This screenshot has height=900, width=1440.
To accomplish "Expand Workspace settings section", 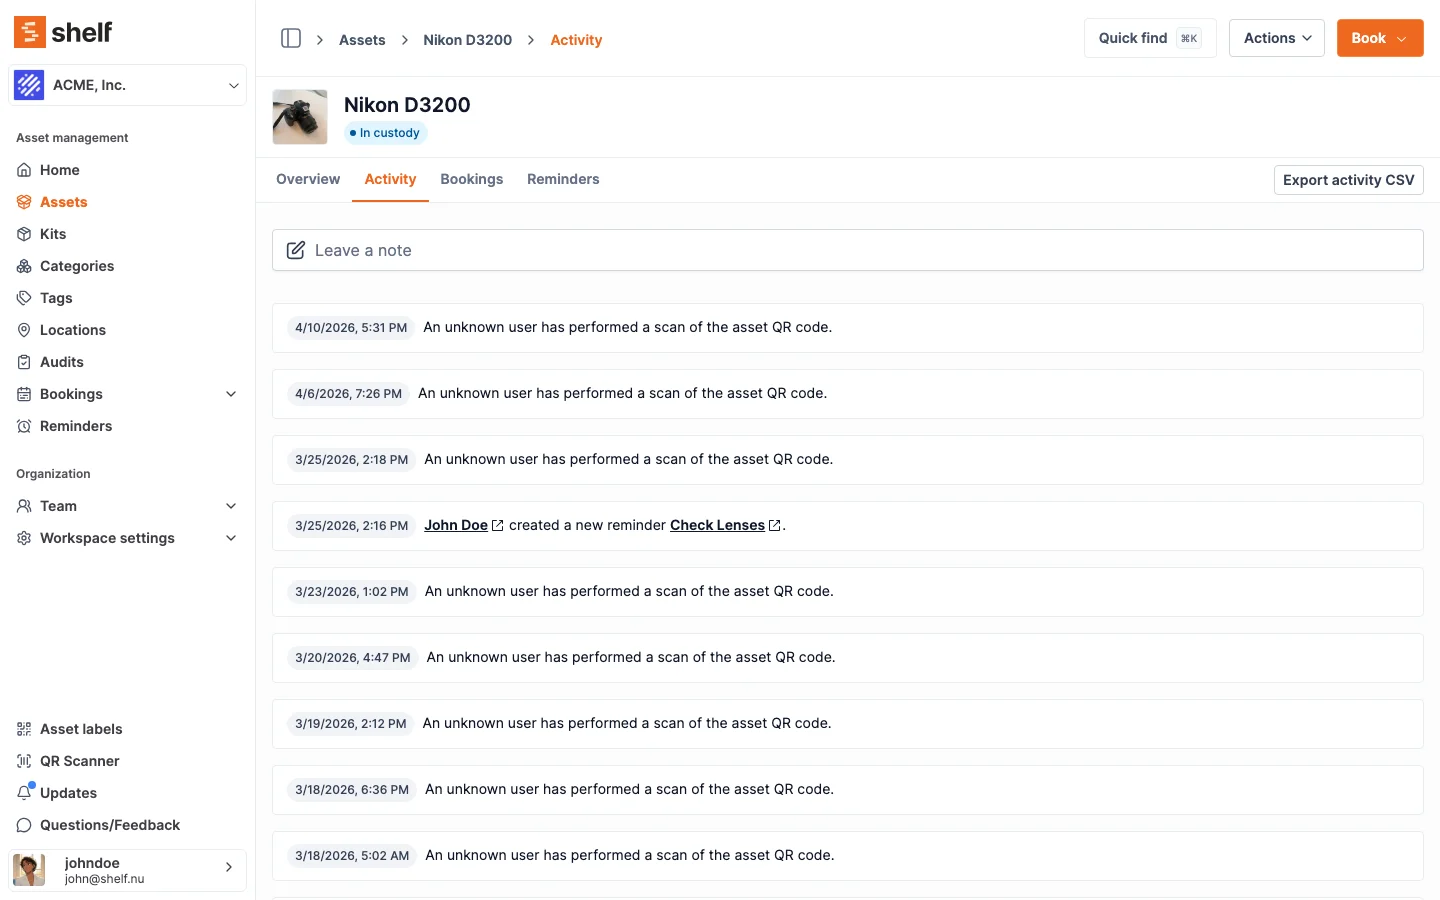I will coord(231,538).
